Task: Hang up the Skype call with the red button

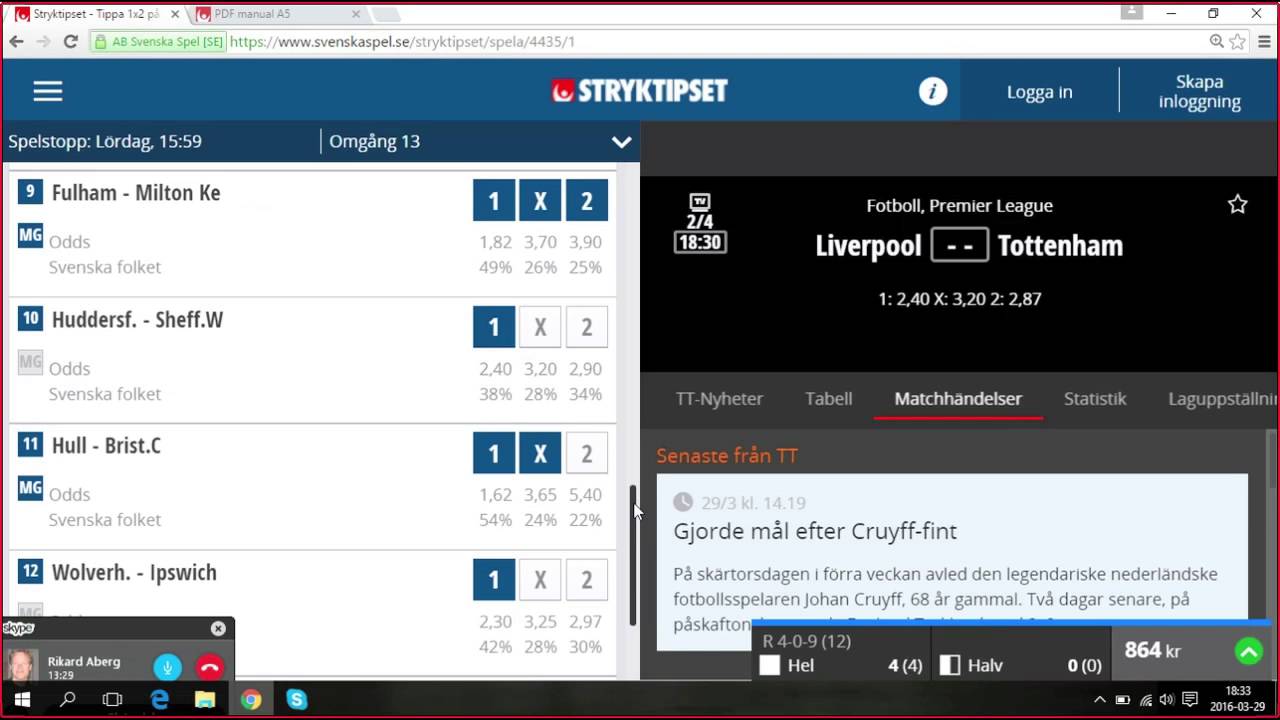Action: pyautogui.click(x=209, y=667)
